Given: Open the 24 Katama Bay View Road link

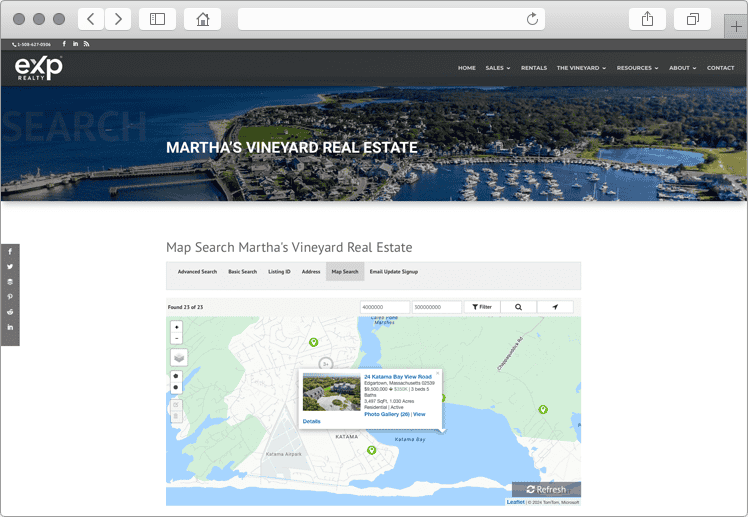Looking at the screenshot, I should (398, 377).
